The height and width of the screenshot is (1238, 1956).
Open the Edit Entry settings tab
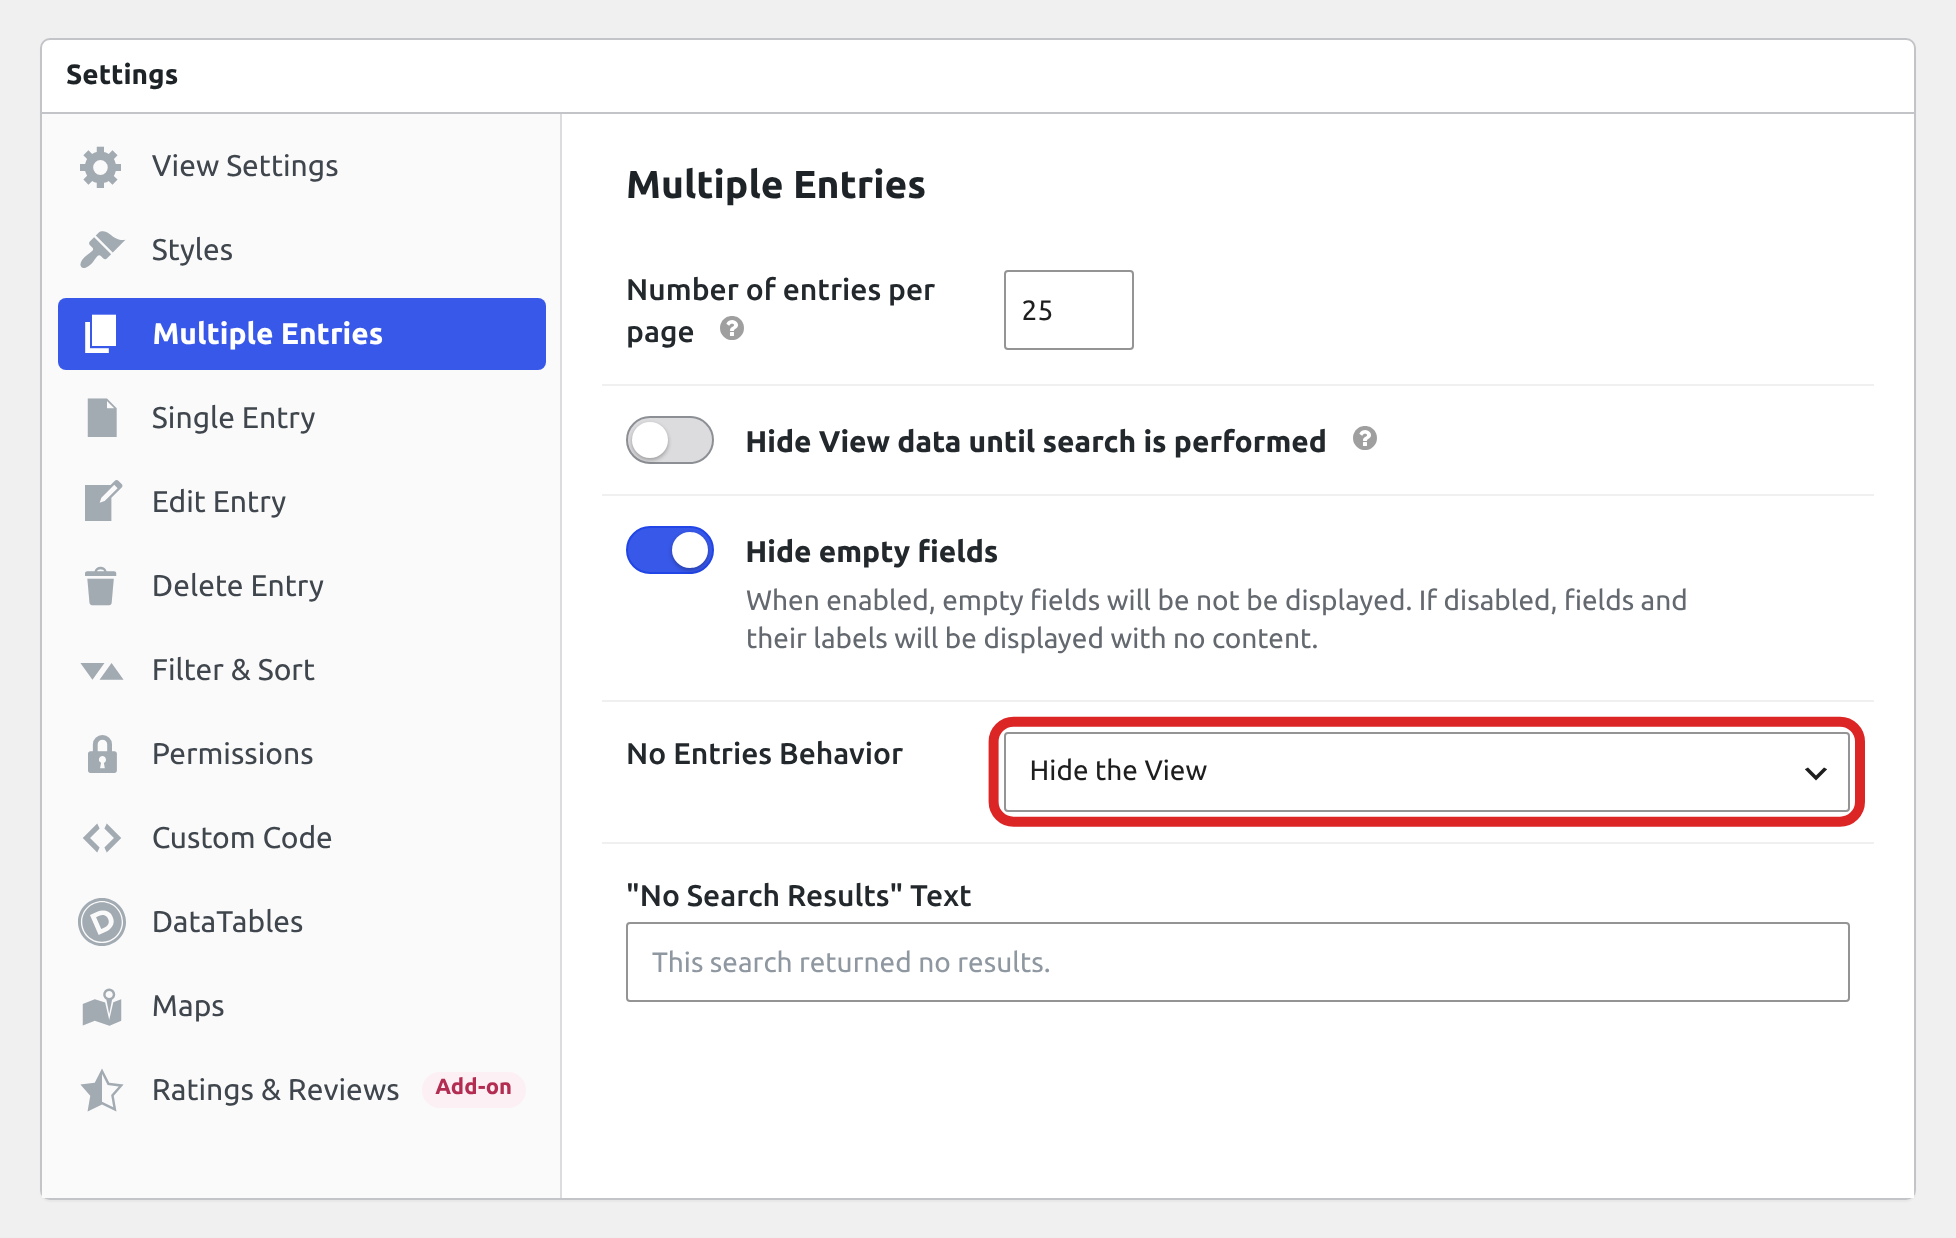[x=302, y=502]
